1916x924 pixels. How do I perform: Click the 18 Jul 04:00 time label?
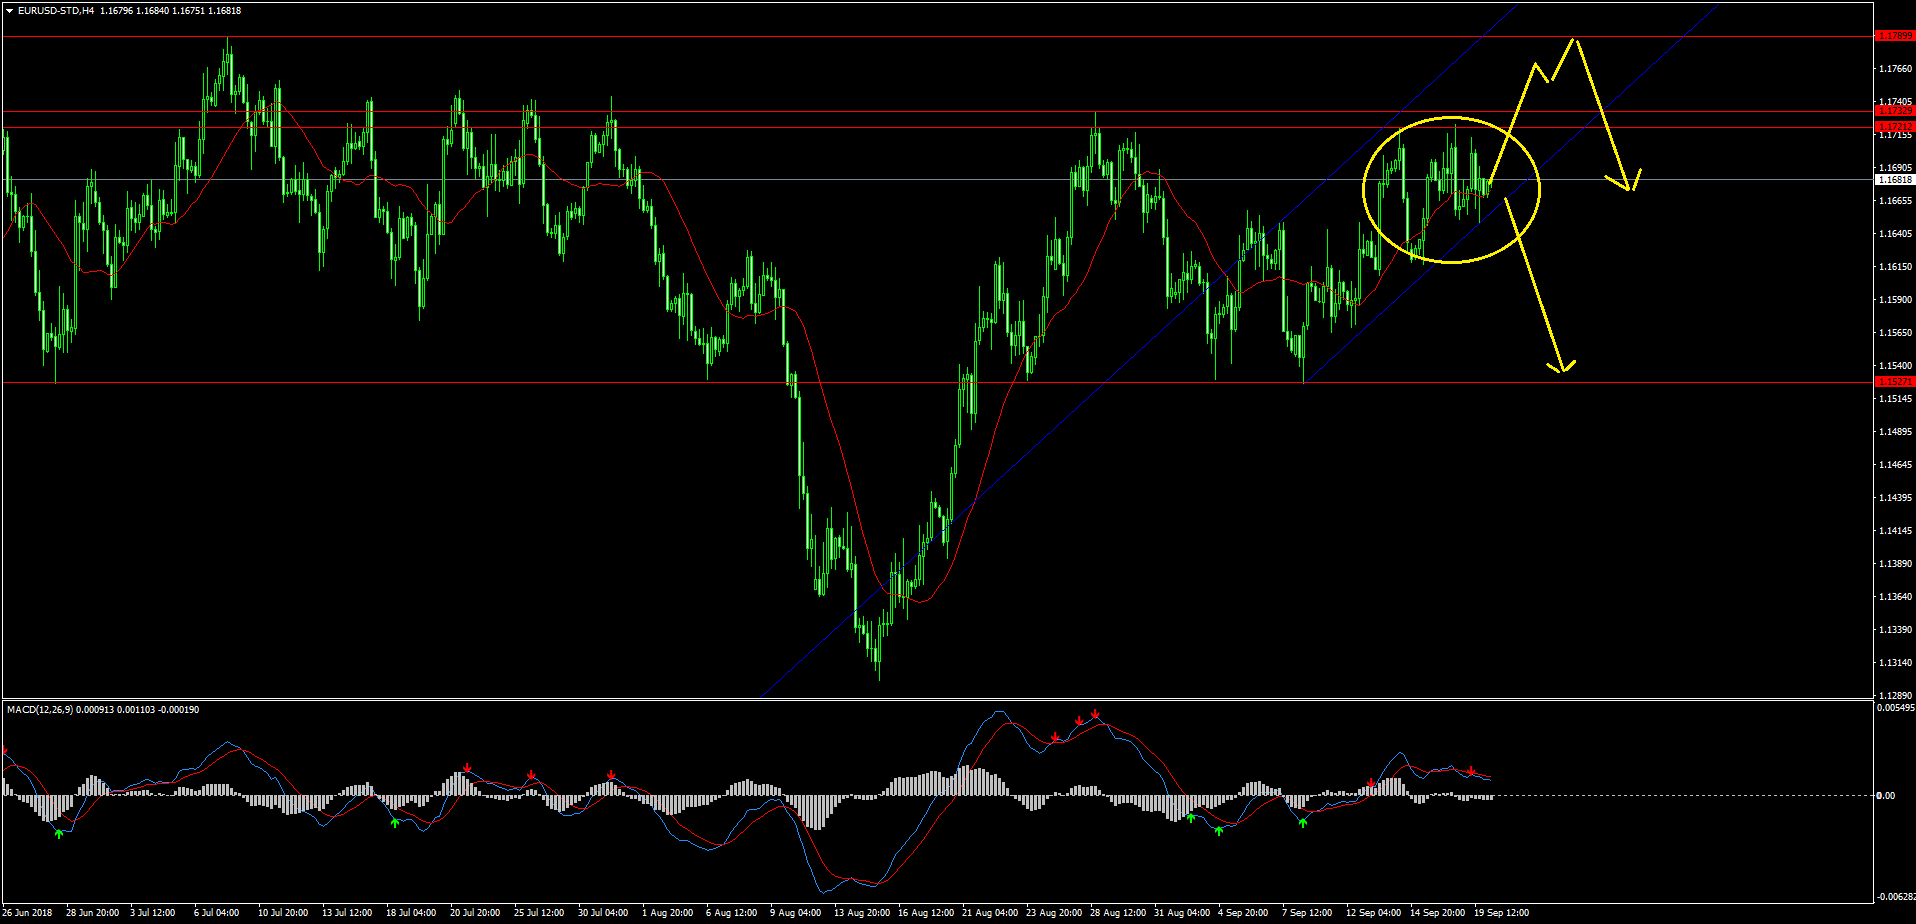point(411,913)
